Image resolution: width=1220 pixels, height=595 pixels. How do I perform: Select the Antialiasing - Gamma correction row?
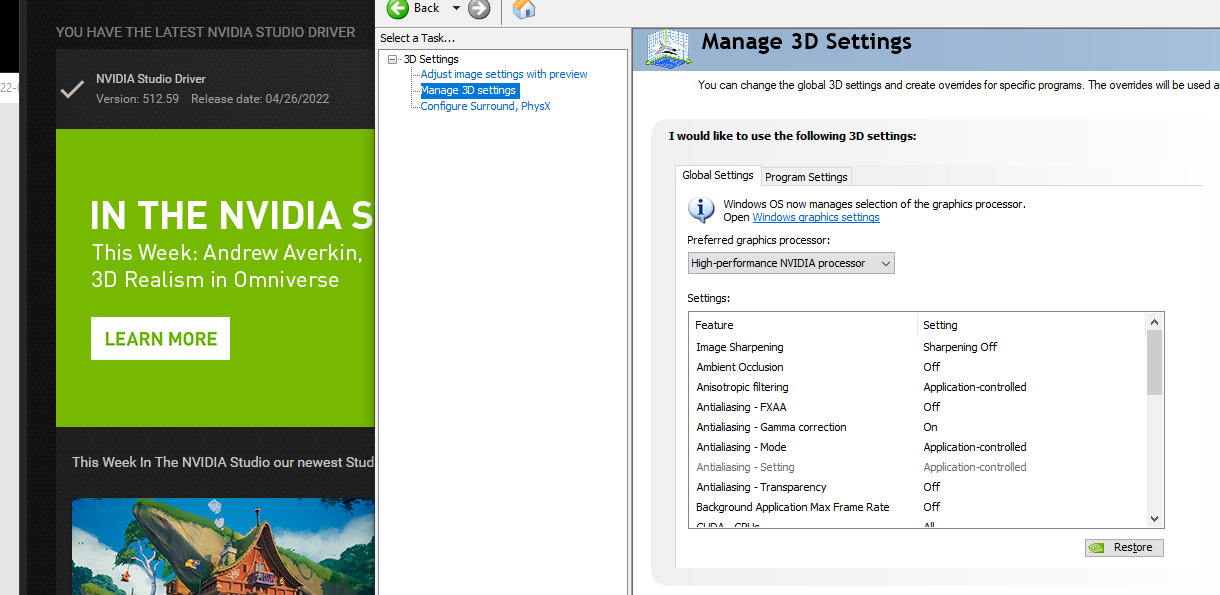pos(917,427)
